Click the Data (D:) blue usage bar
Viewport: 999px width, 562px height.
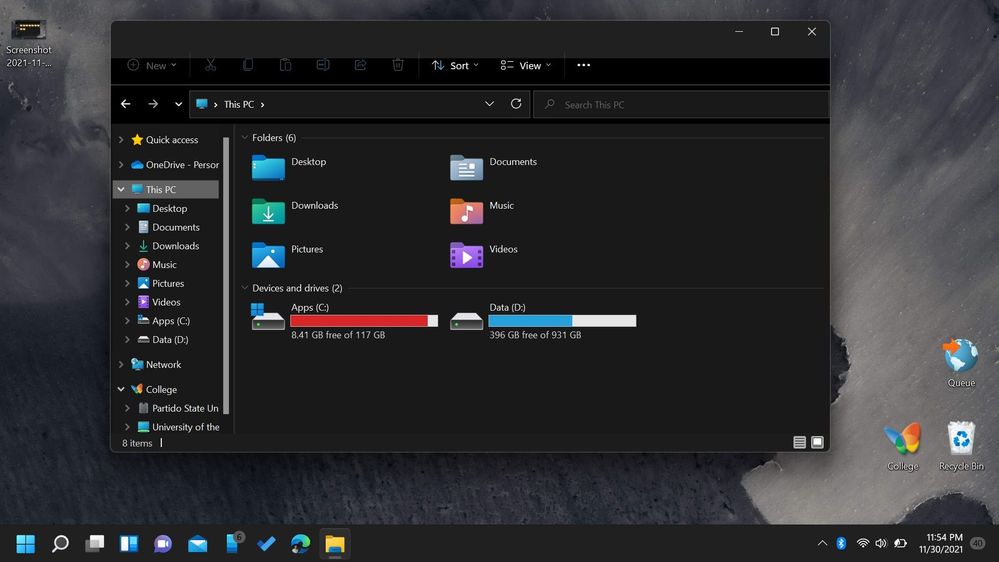click(562, 321)
